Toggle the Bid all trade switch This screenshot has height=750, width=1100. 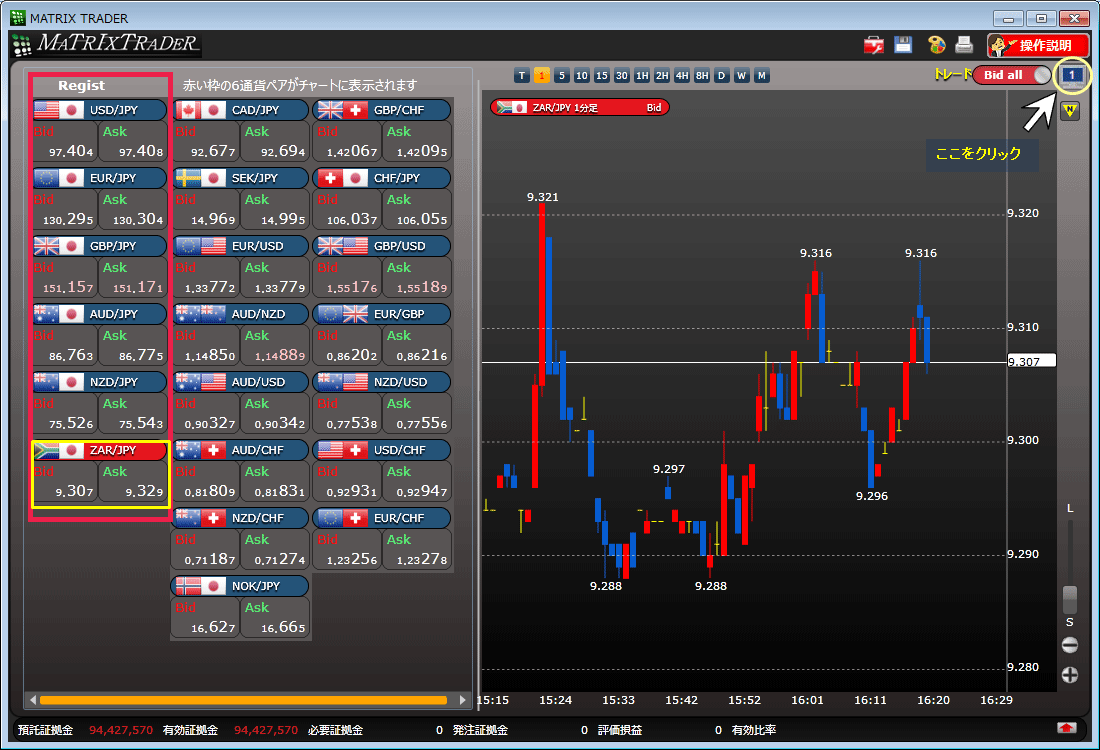(x=1012, y=75)
